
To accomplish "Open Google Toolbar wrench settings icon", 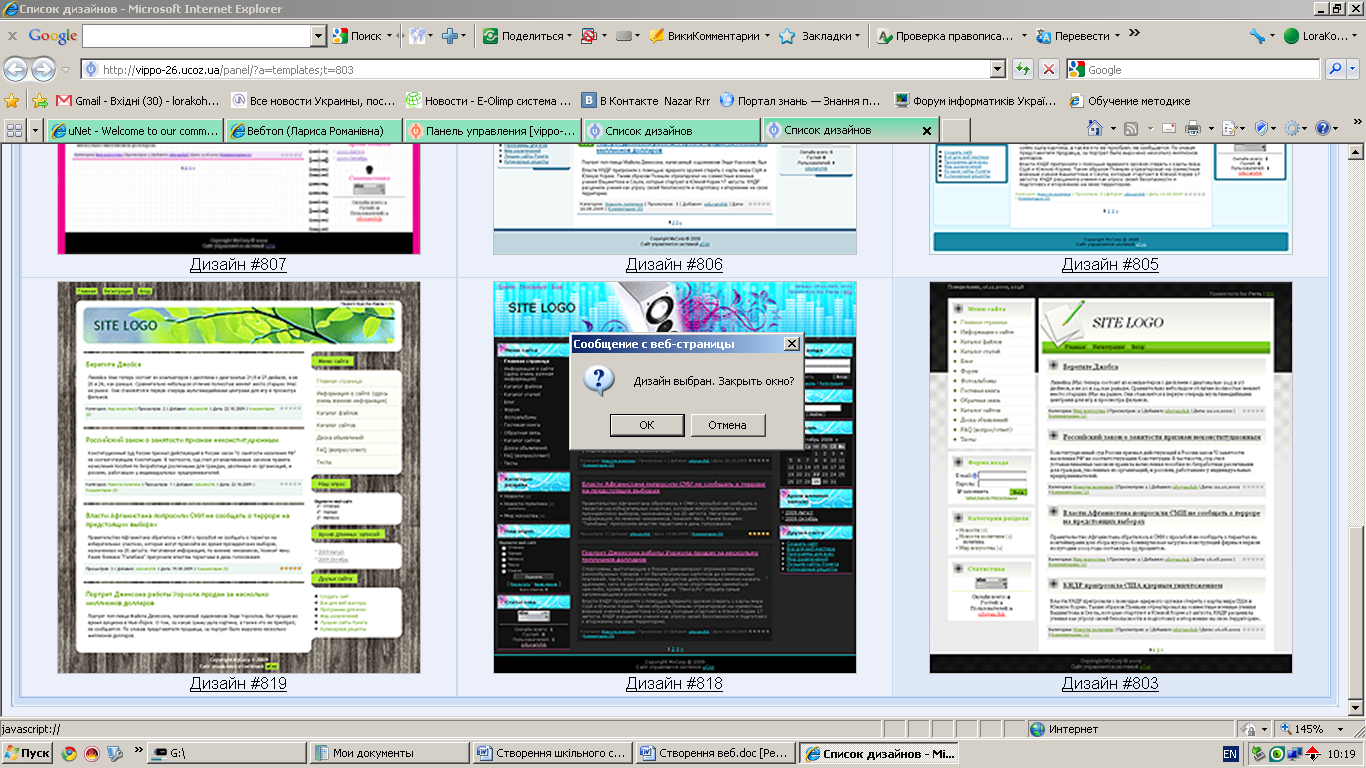I will click(x=1257, y=36).
